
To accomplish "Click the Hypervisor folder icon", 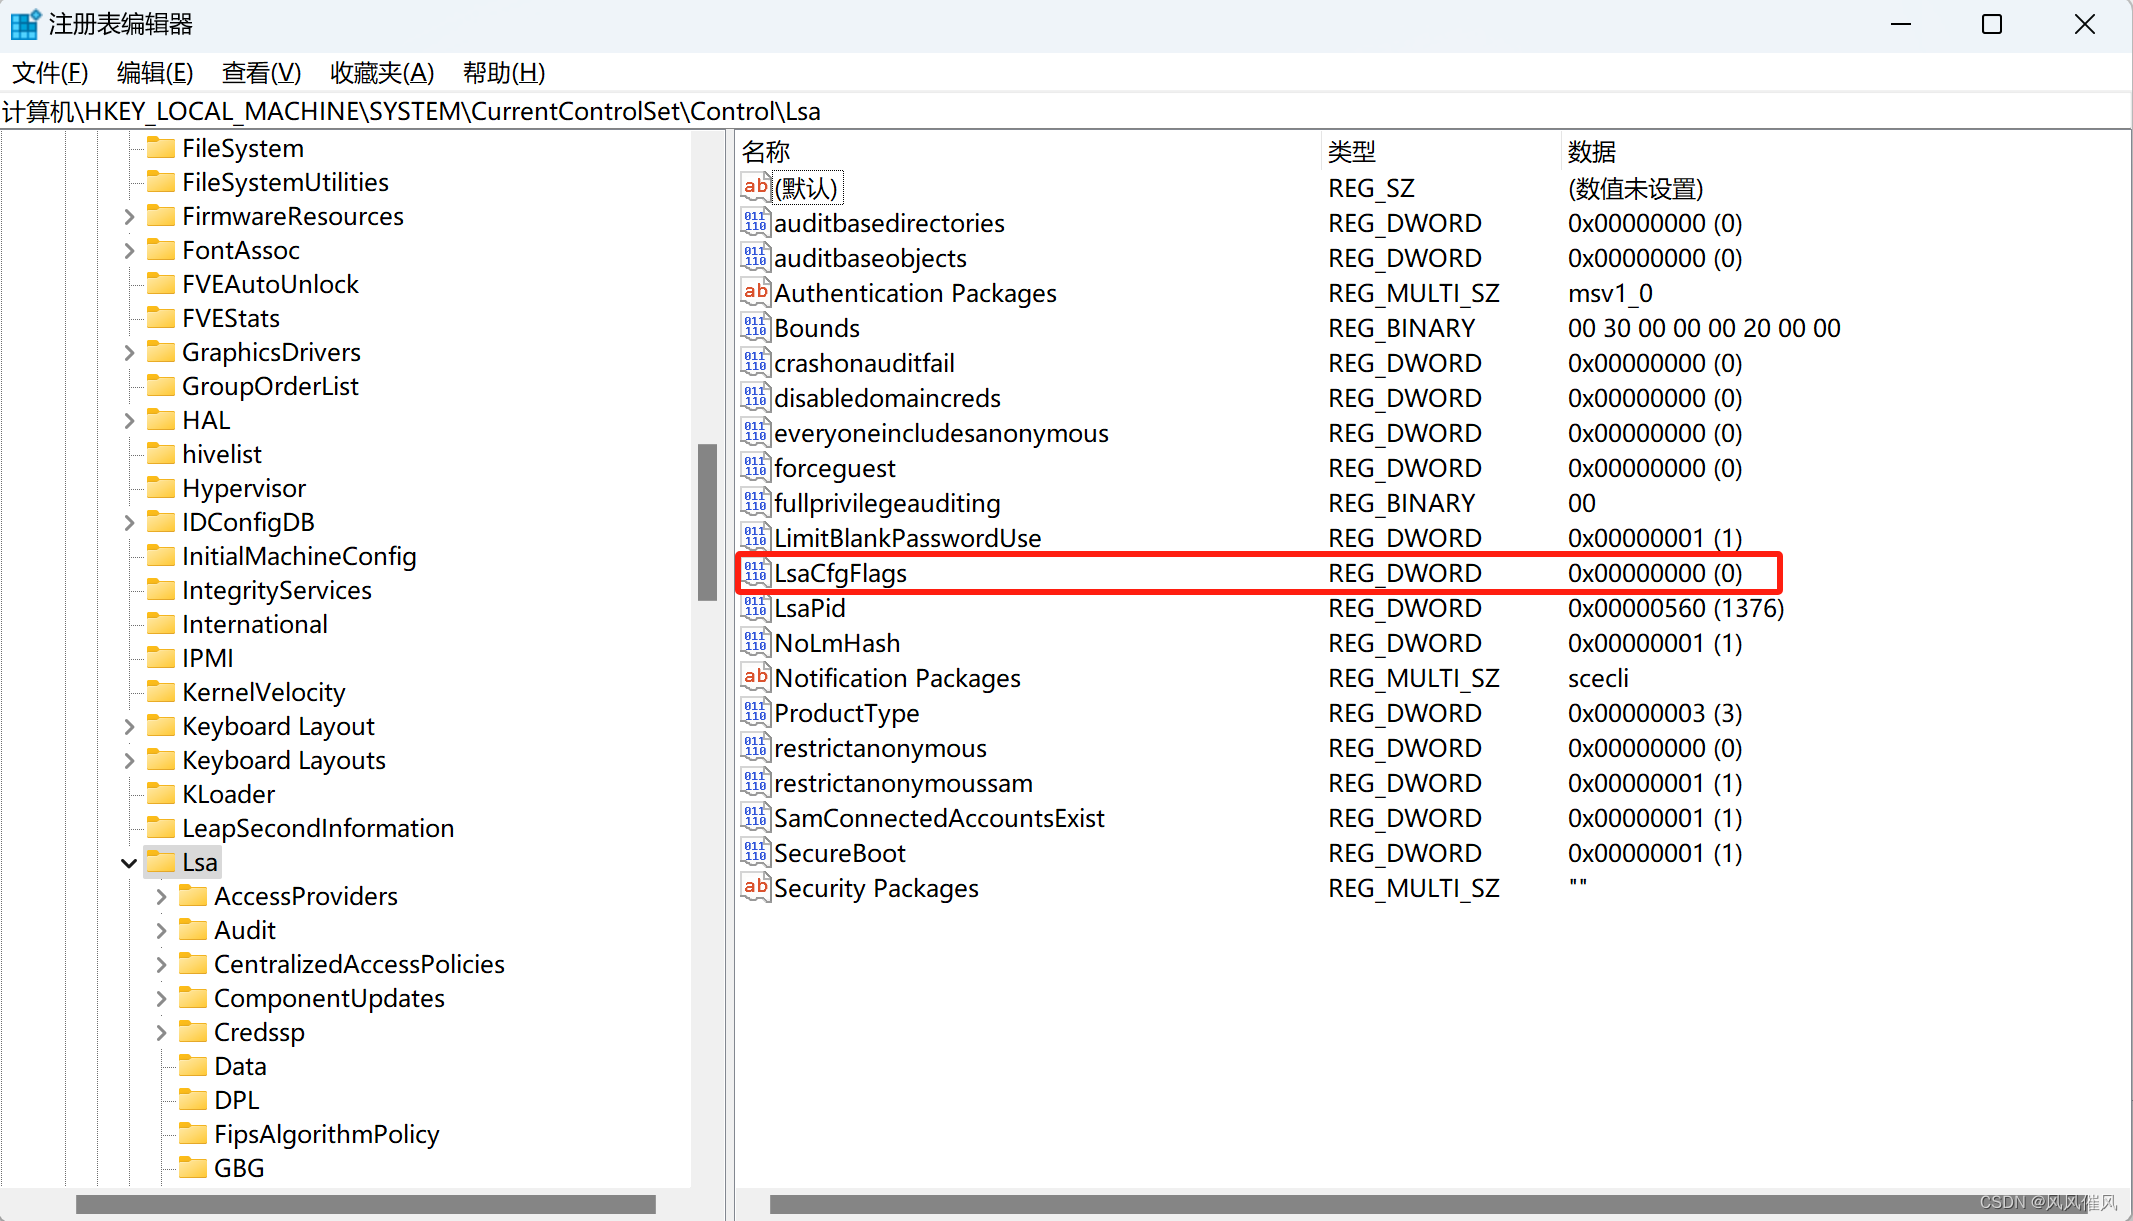I will 161,488.
